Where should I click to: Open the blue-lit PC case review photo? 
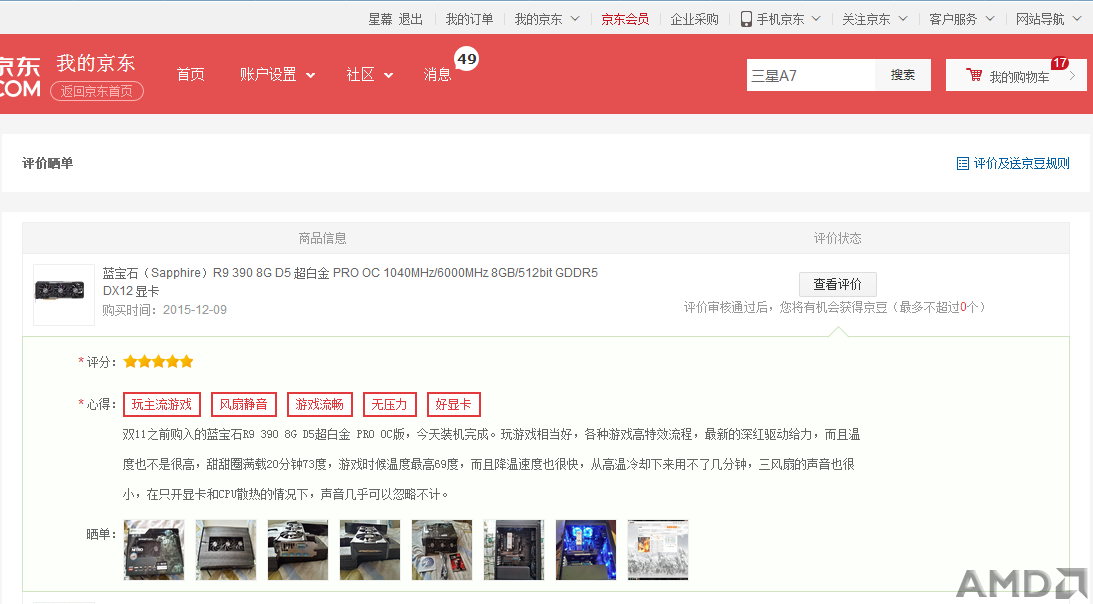point(586,550)
